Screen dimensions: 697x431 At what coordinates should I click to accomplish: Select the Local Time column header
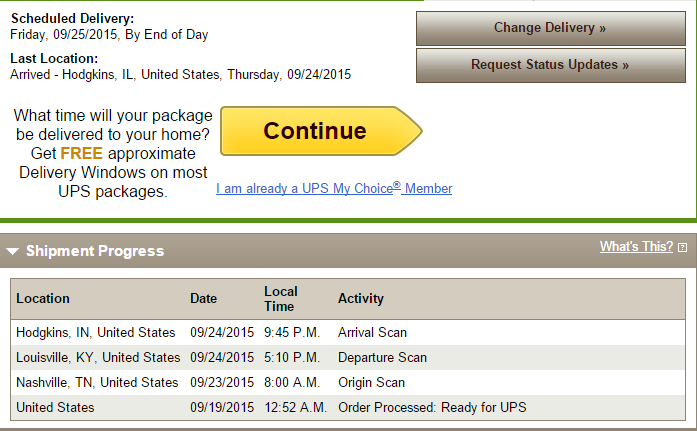281,298
